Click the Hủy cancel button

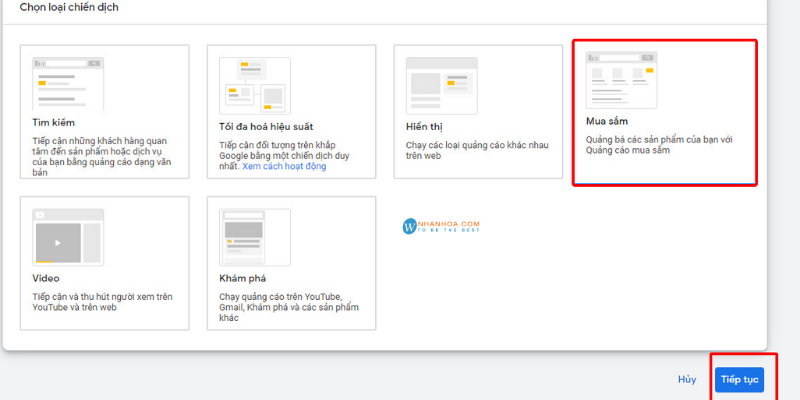coord(687,380)
